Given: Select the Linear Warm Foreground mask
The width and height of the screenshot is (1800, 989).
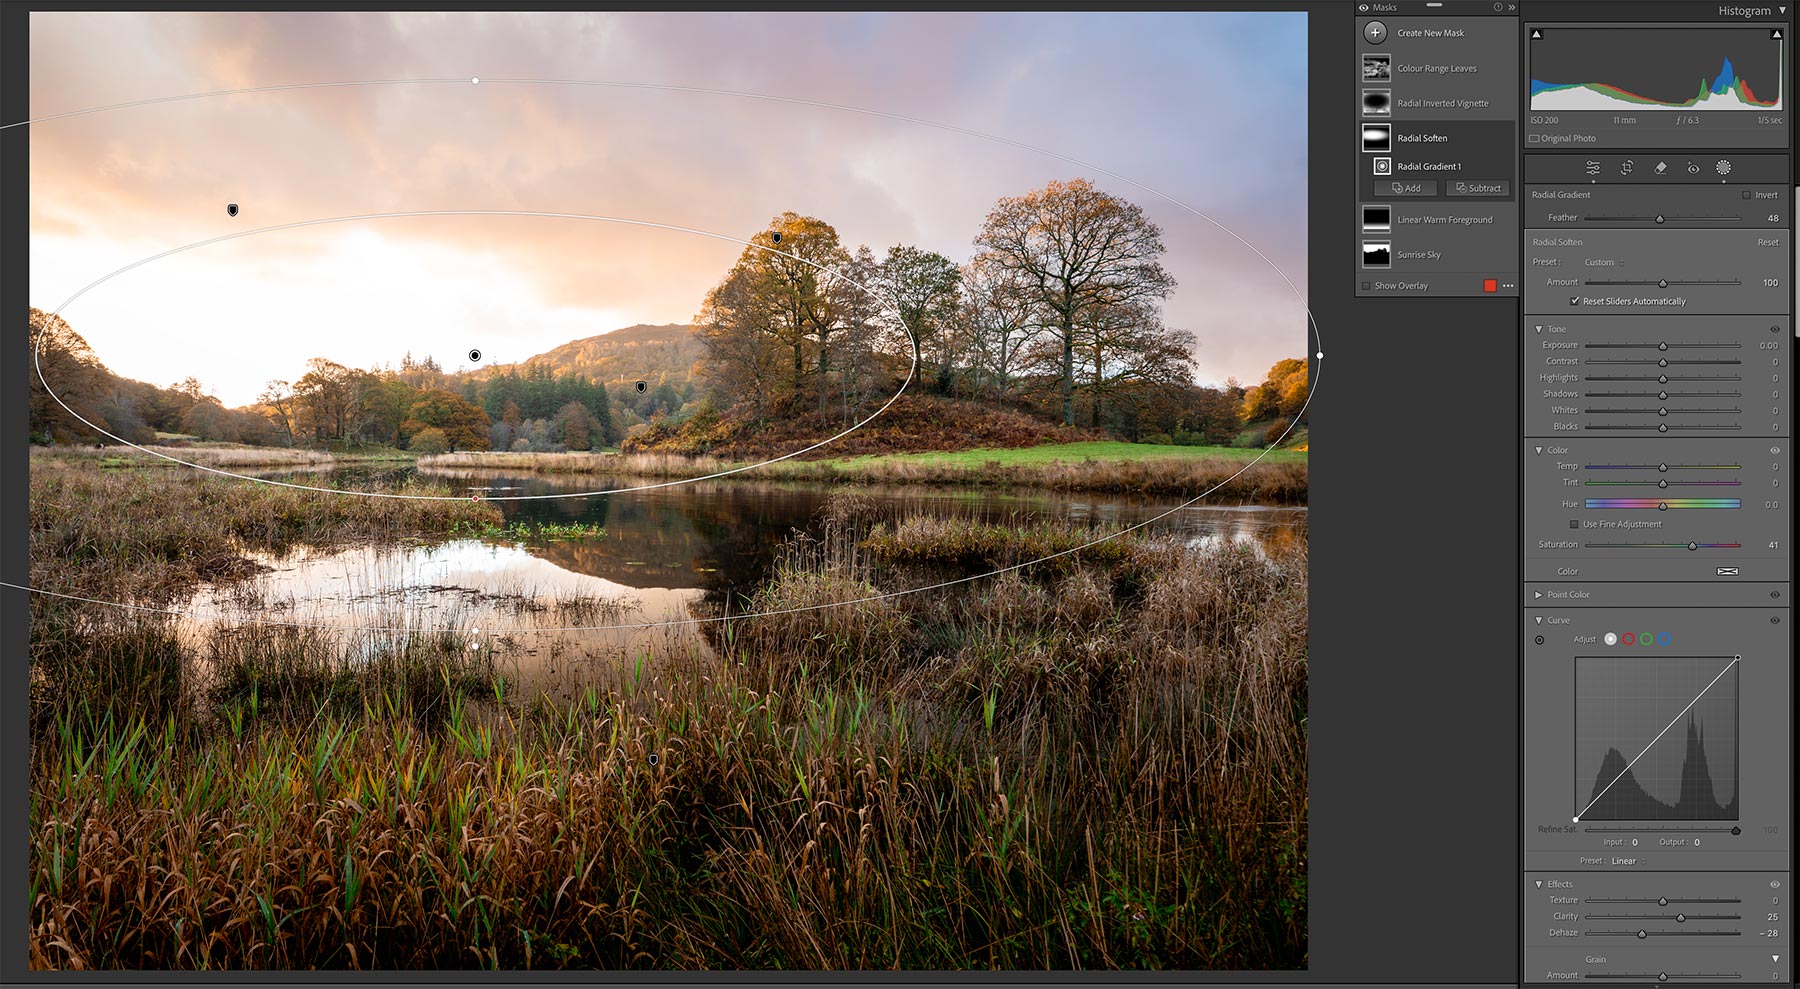Looking at the screenshot, I should coord(1444,220).
